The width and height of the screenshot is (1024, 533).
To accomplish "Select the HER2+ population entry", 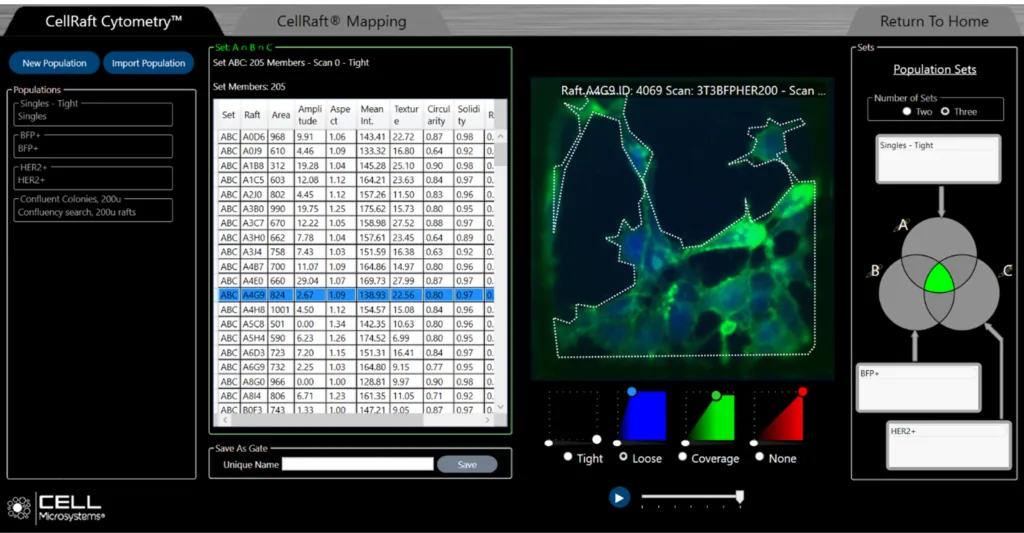I will [x=93, y=177].
